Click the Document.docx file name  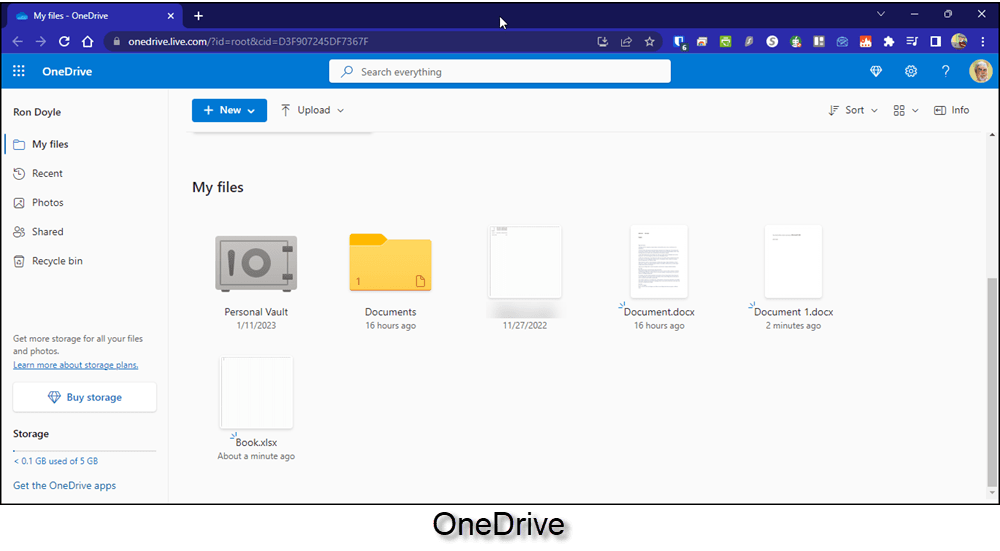tap(659, 312)
